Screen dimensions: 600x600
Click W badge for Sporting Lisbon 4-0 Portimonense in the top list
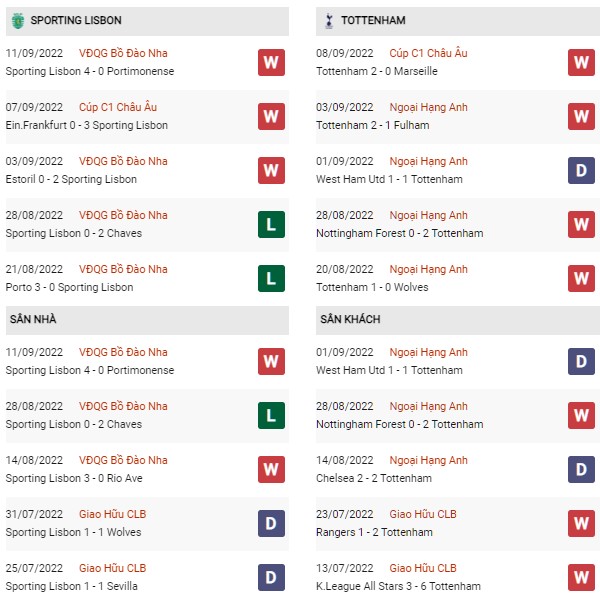point(271,62)
